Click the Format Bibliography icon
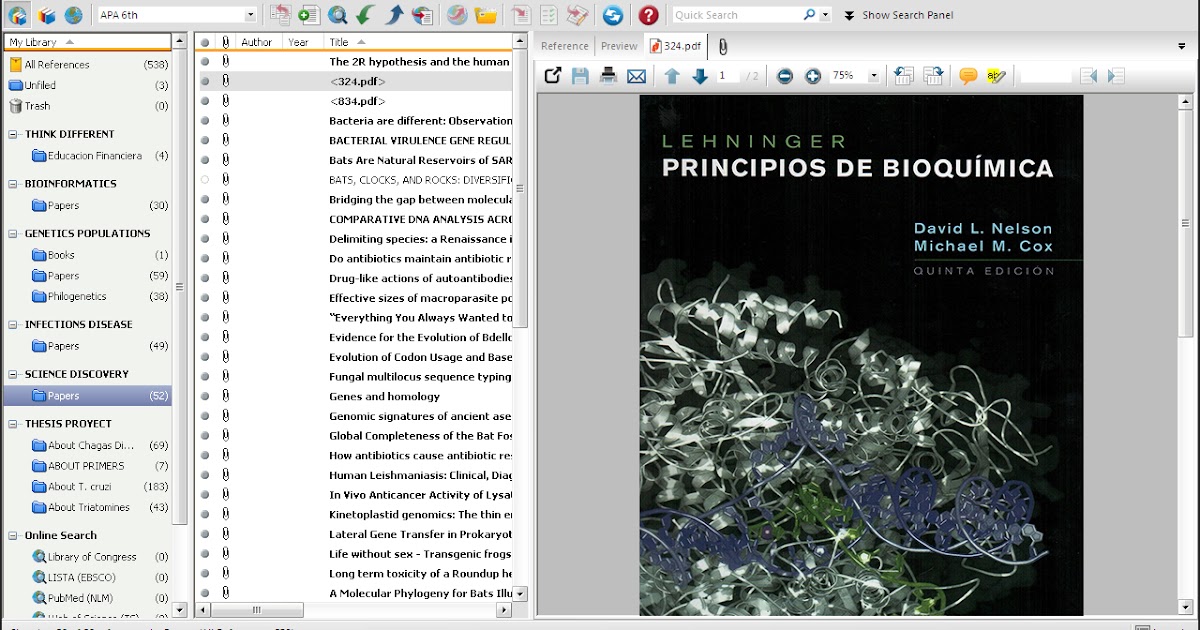This screenshot has width=1200, height=630. click(549, 15)
